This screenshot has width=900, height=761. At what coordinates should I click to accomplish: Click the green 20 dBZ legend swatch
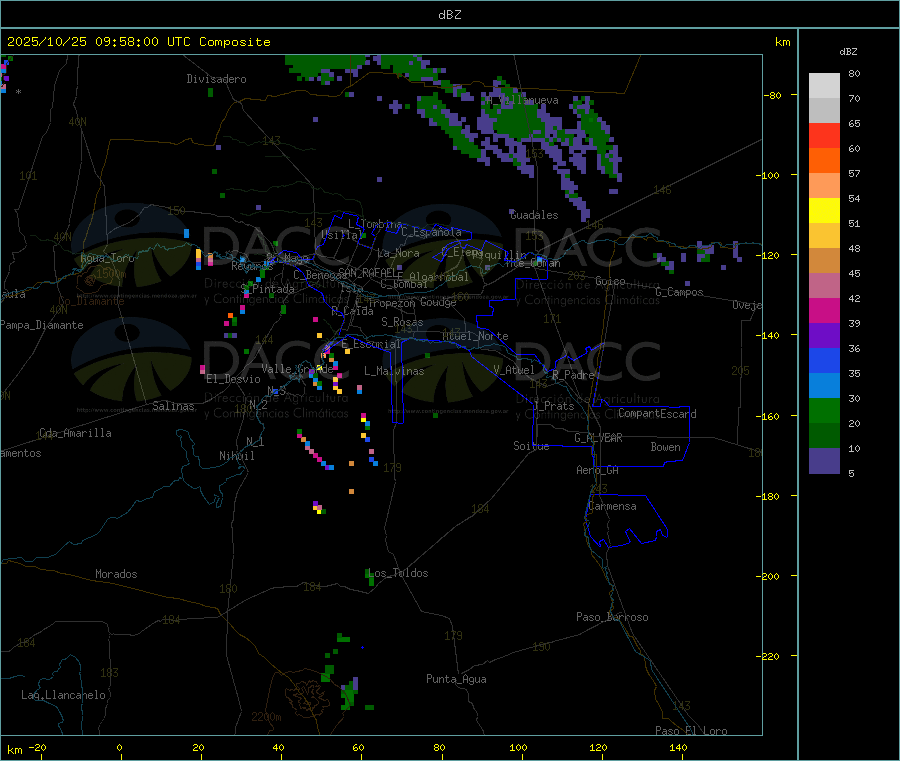(824, 410)
